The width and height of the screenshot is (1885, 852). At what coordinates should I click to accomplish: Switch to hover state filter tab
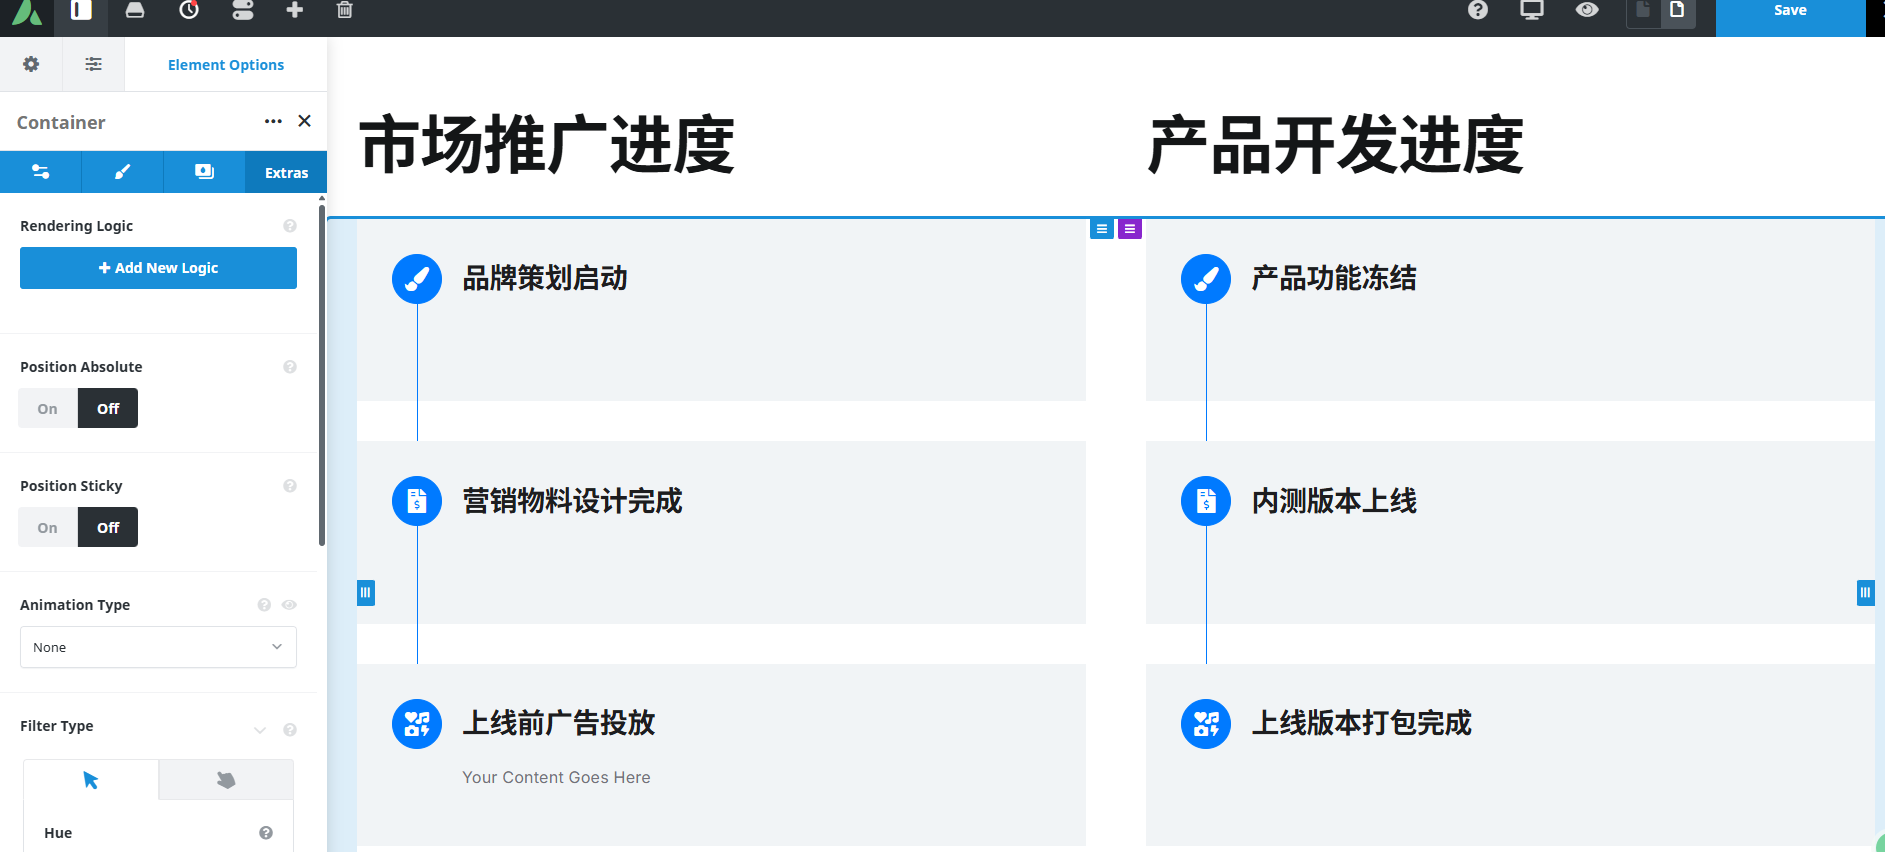click(x=226, y=780)
